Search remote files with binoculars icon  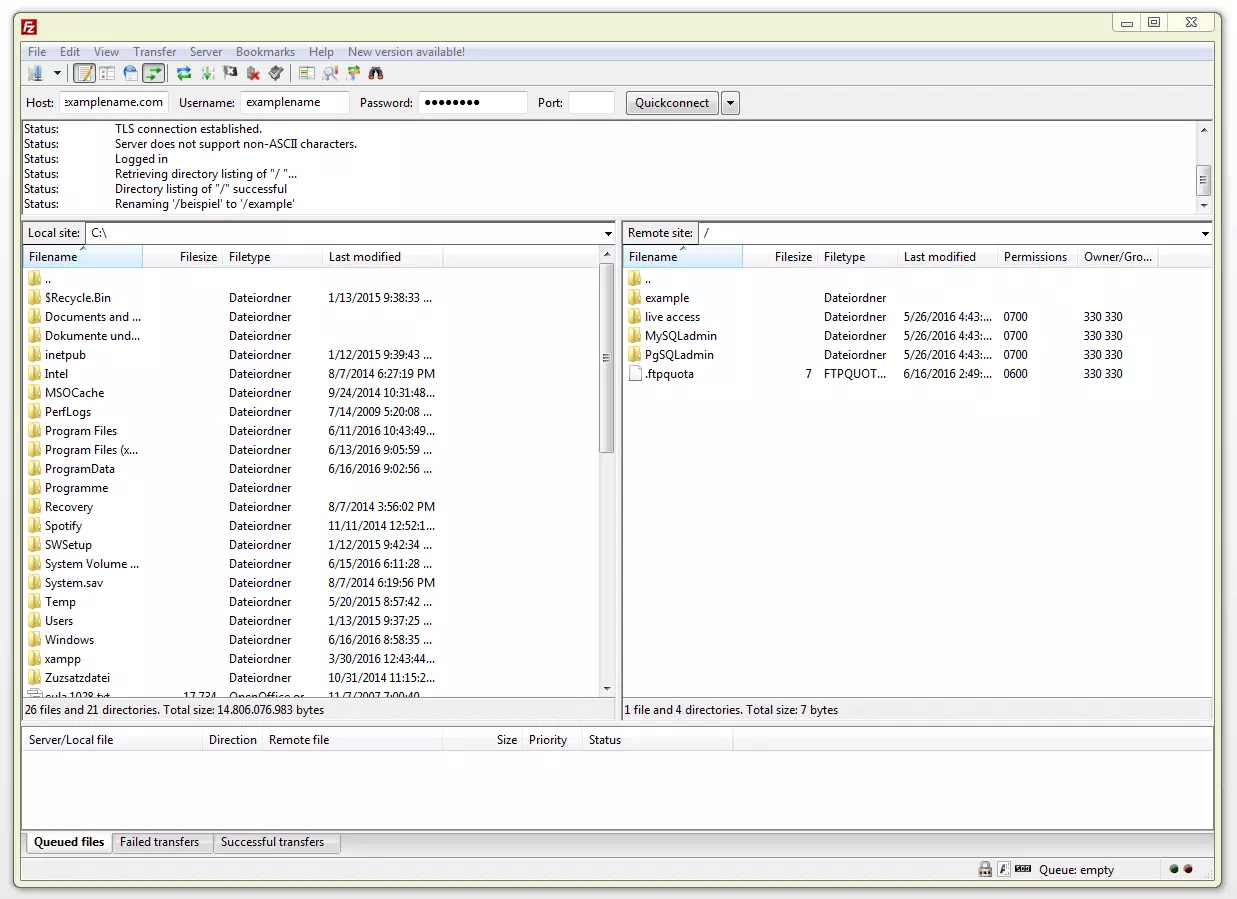376,73
